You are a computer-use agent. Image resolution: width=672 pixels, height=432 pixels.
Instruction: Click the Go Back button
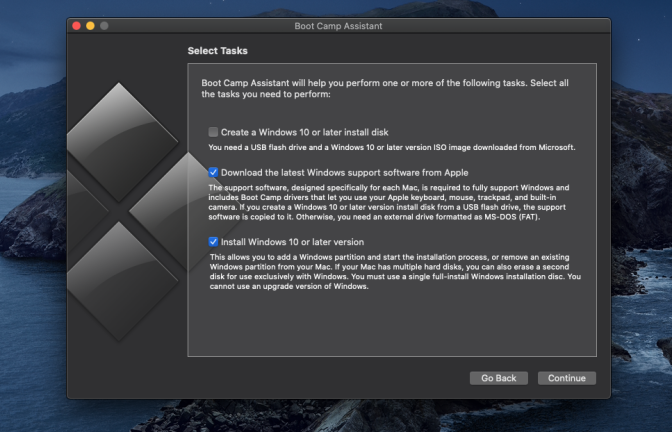coord(498,378)
